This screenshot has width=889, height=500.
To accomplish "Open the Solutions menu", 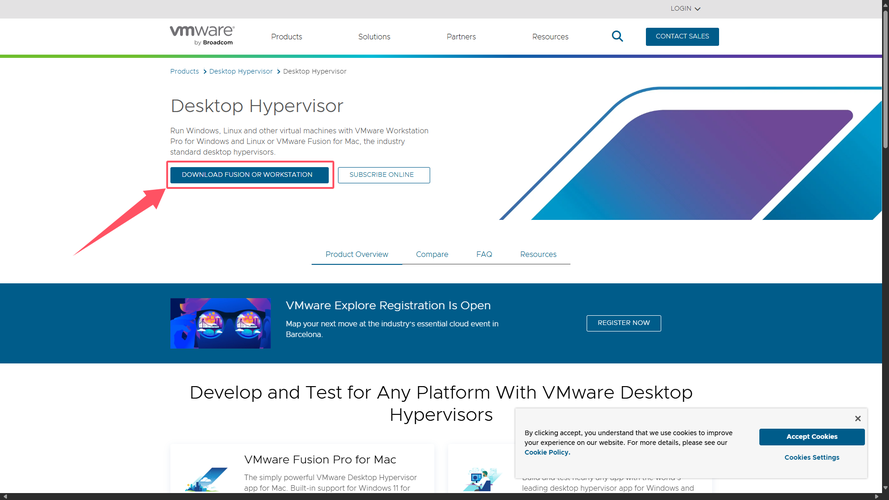I will [374, 37].
